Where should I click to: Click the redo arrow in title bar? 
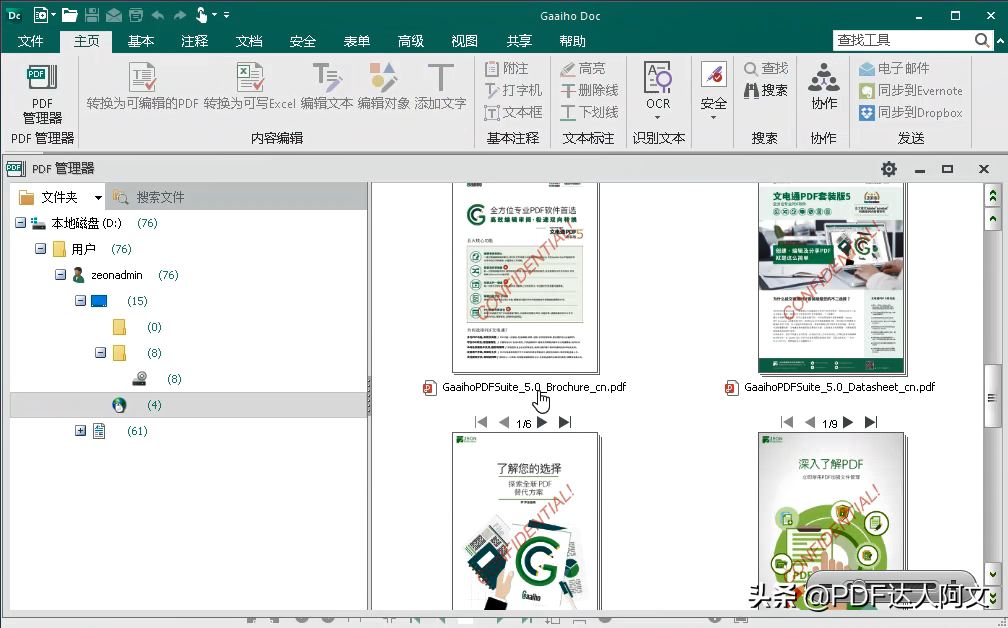point(179,15)
